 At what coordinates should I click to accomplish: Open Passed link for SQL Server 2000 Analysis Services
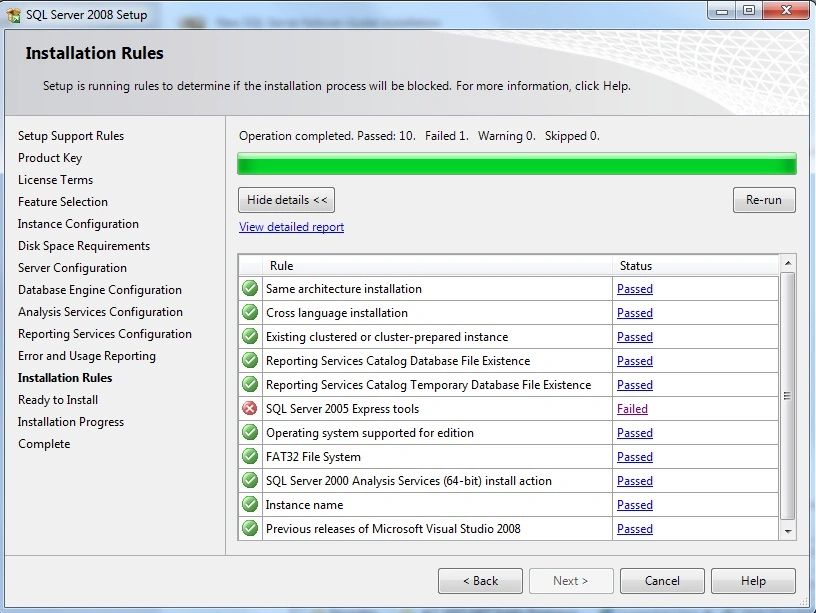(634, 480)
